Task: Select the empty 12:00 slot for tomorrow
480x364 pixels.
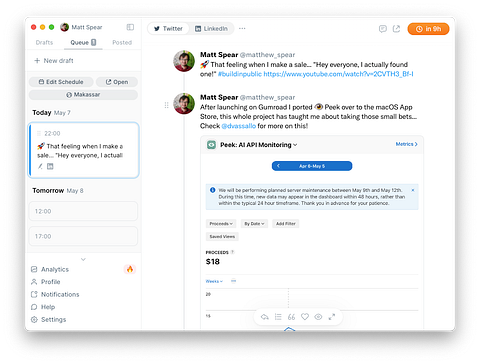Action: click(x=83, y=211)
